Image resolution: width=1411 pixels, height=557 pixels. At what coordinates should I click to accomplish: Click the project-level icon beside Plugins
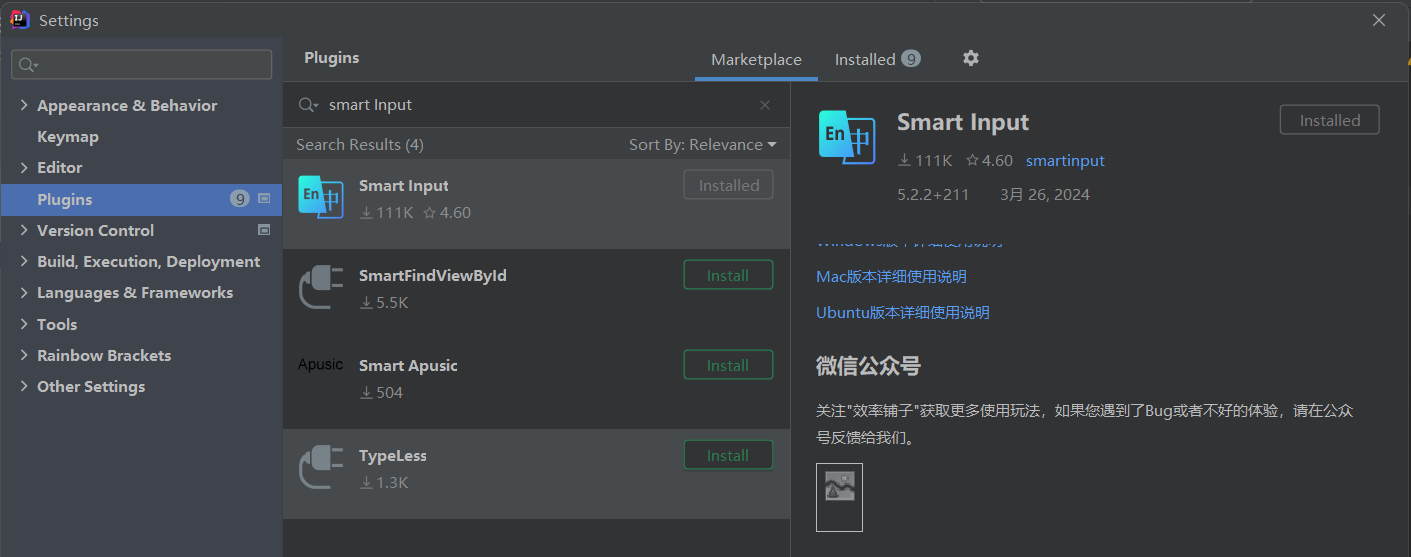click(x=264, y=199)
